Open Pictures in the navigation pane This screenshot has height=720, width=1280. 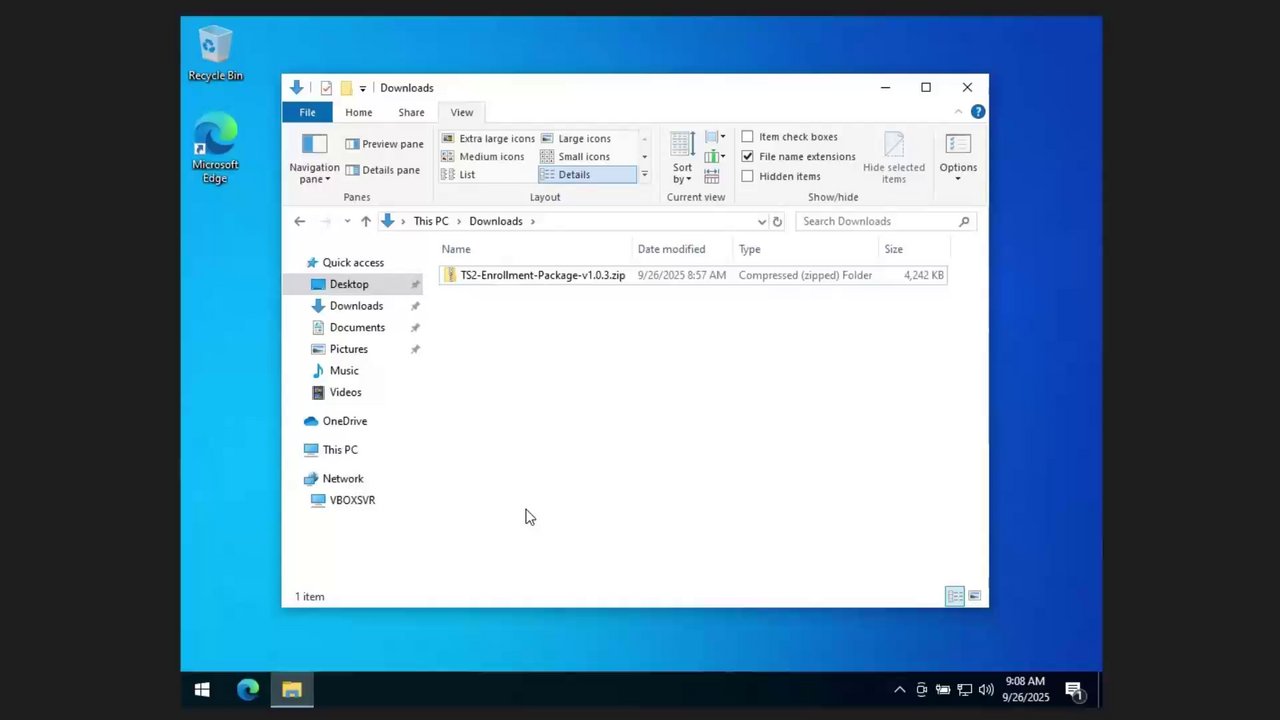tap(349, 349)
